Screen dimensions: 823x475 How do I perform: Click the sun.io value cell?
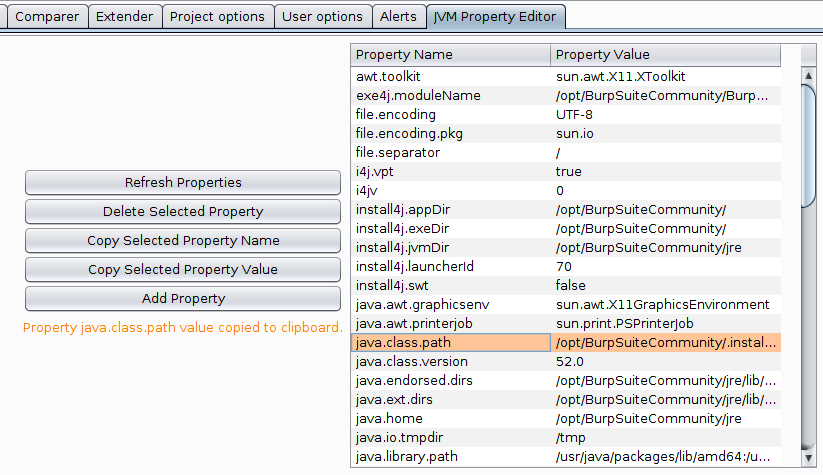[666, 133]
